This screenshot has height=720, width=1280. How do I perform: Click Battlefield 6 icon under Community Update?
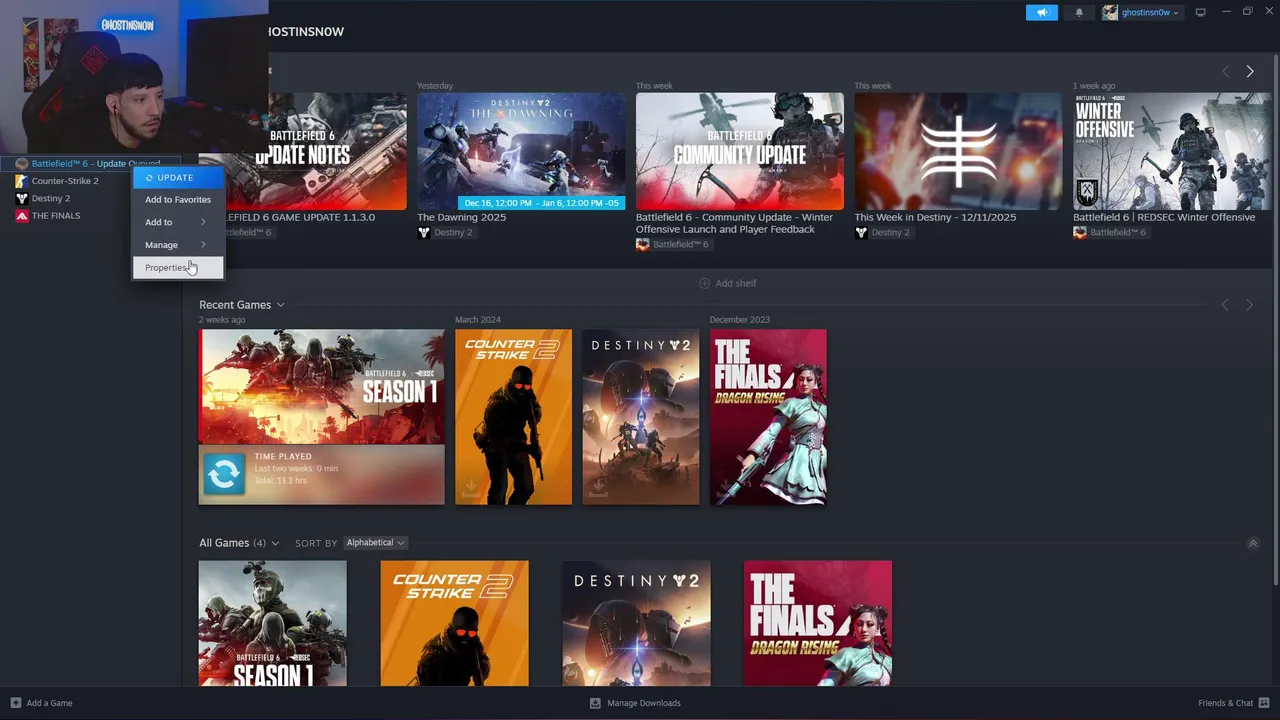642,244
